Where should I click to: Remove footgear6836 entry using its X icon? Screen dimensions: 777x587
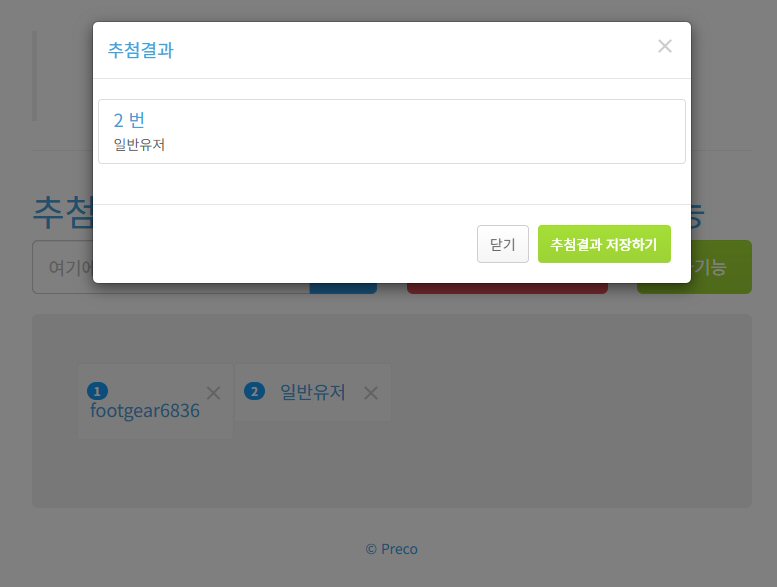214,393
